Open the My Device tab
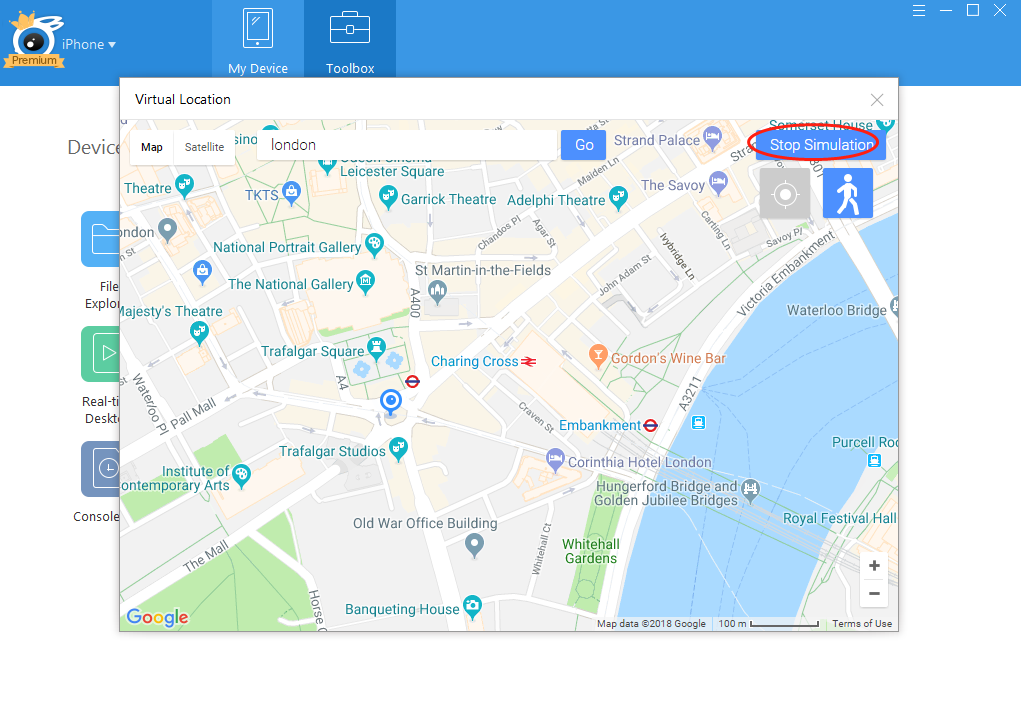1021x710 pixels. click(258, 40)
